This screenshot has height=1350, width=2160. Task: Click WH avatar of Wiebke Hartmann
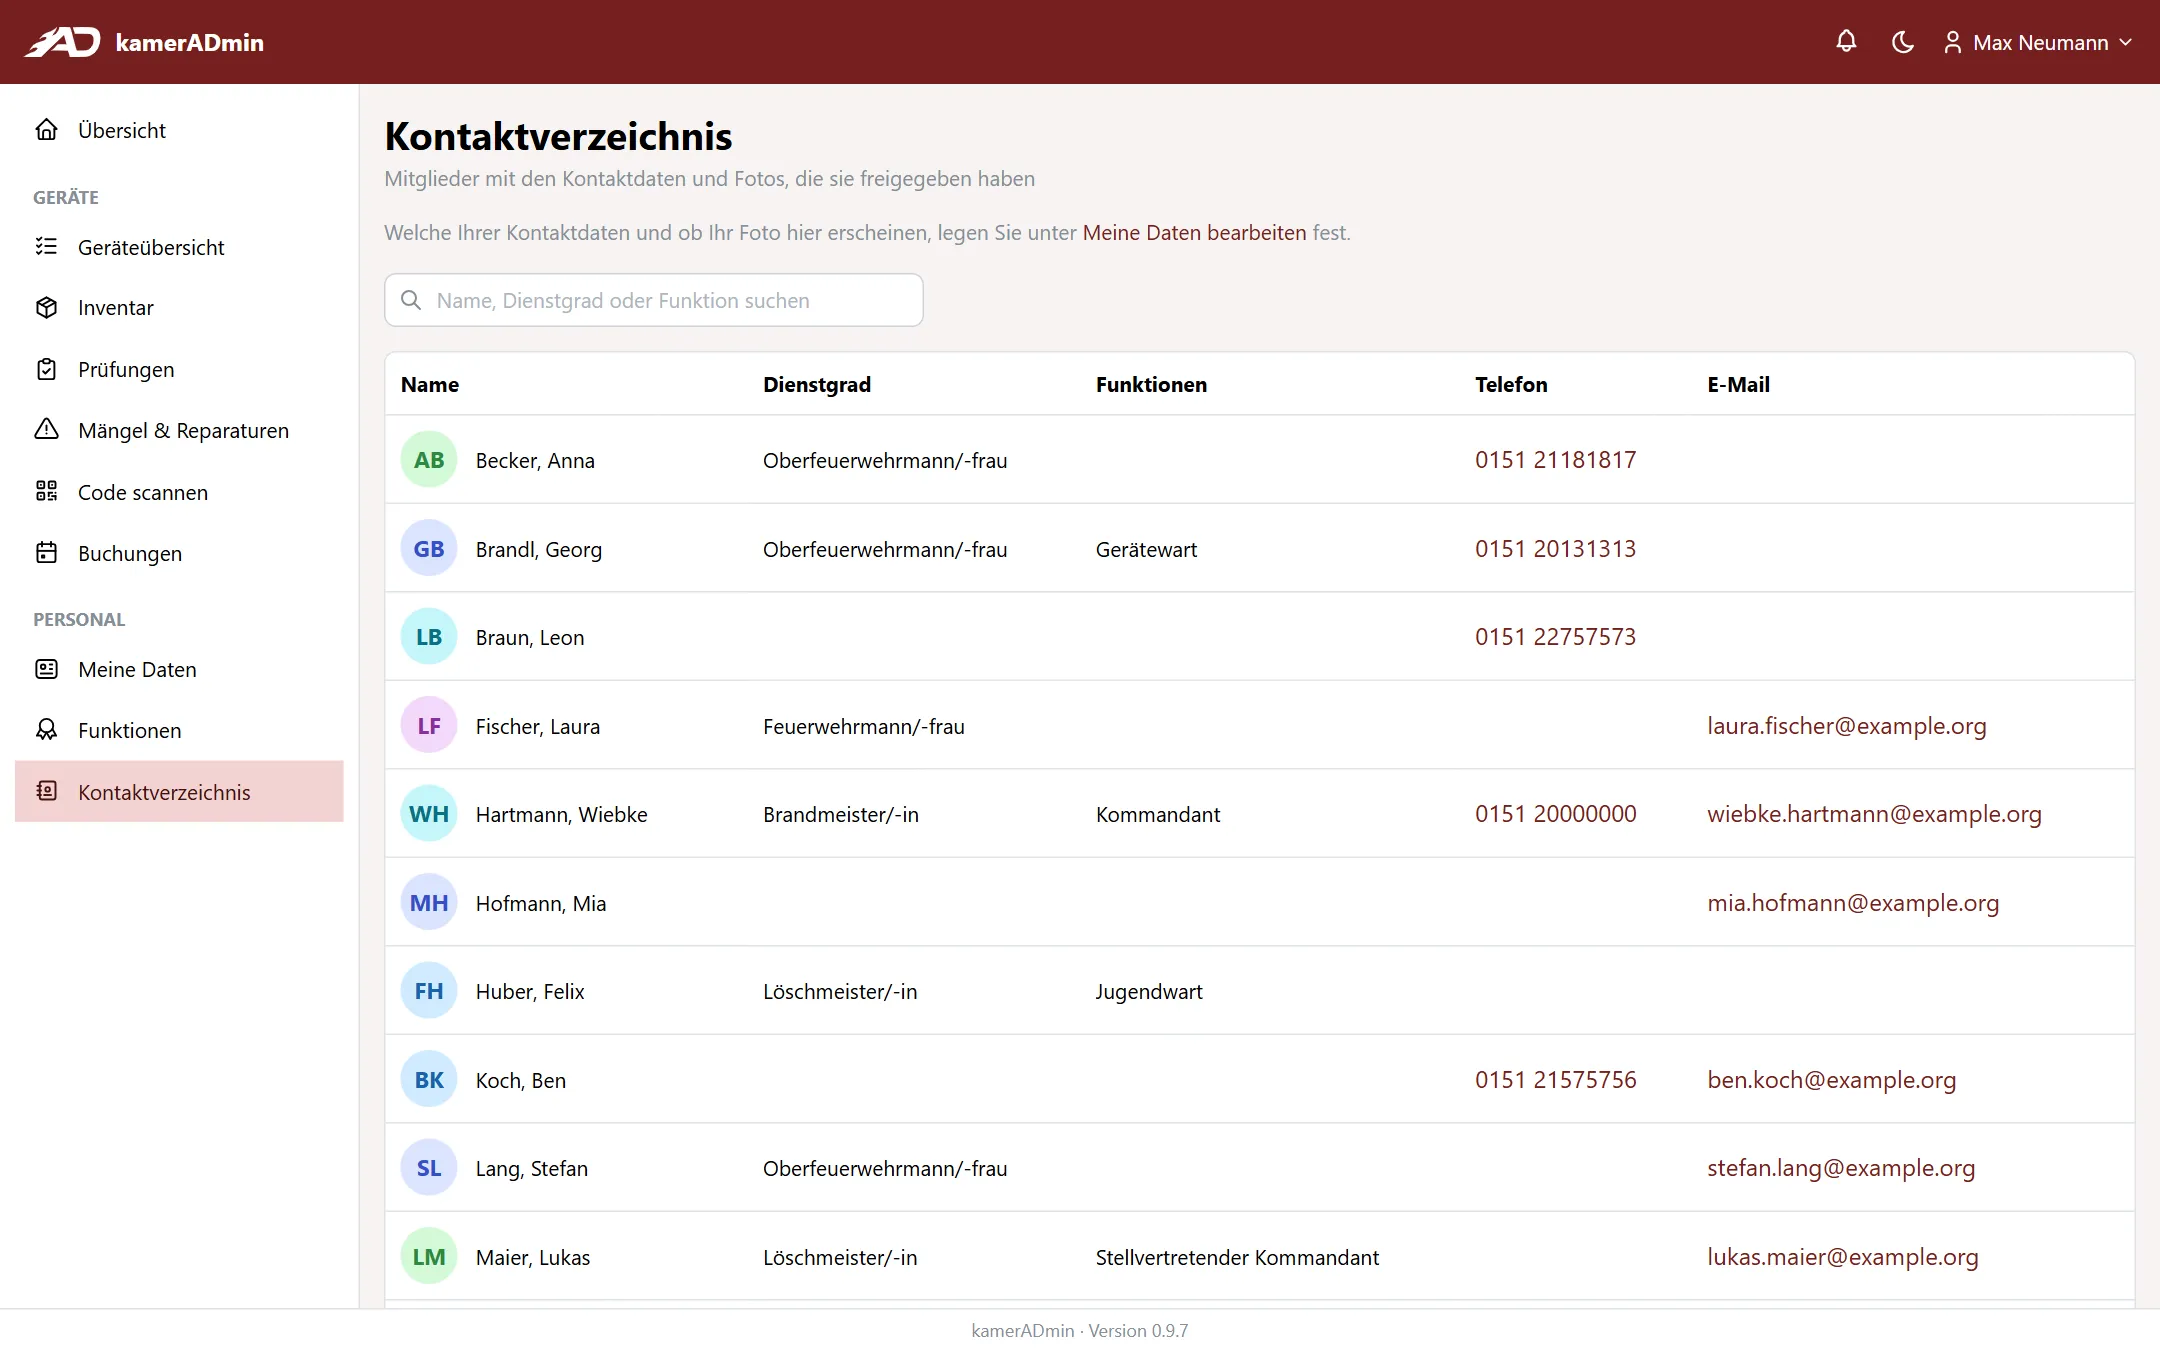click(x=429, y=814)
